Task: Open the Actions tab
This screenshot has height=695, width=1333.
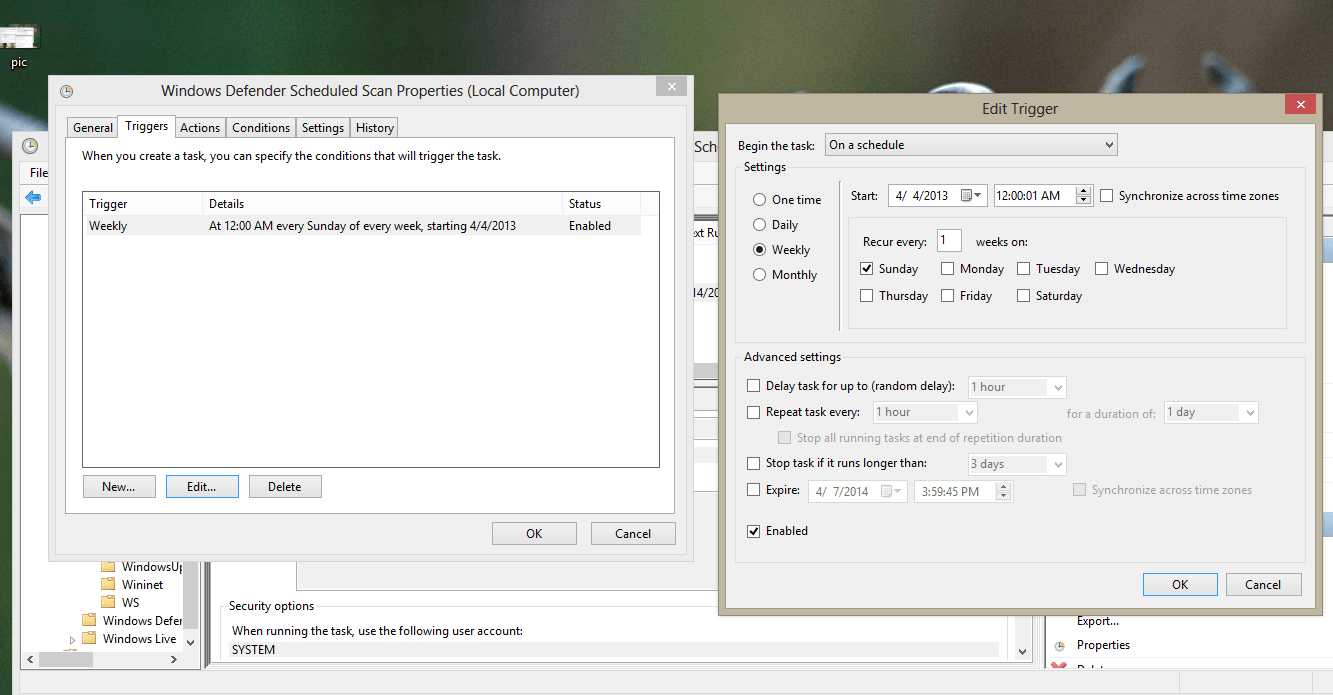Action: [200, 128]
